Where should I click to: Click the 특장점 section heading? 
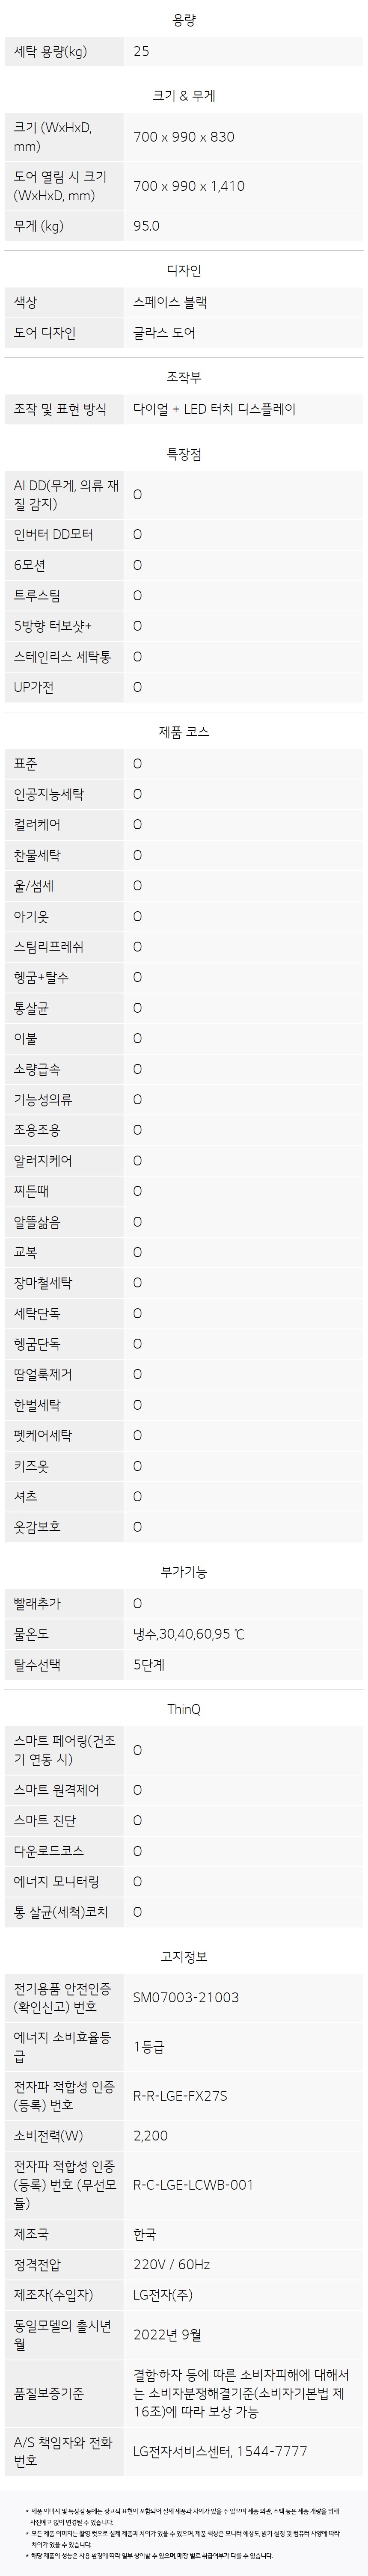[x=184, y=453]
